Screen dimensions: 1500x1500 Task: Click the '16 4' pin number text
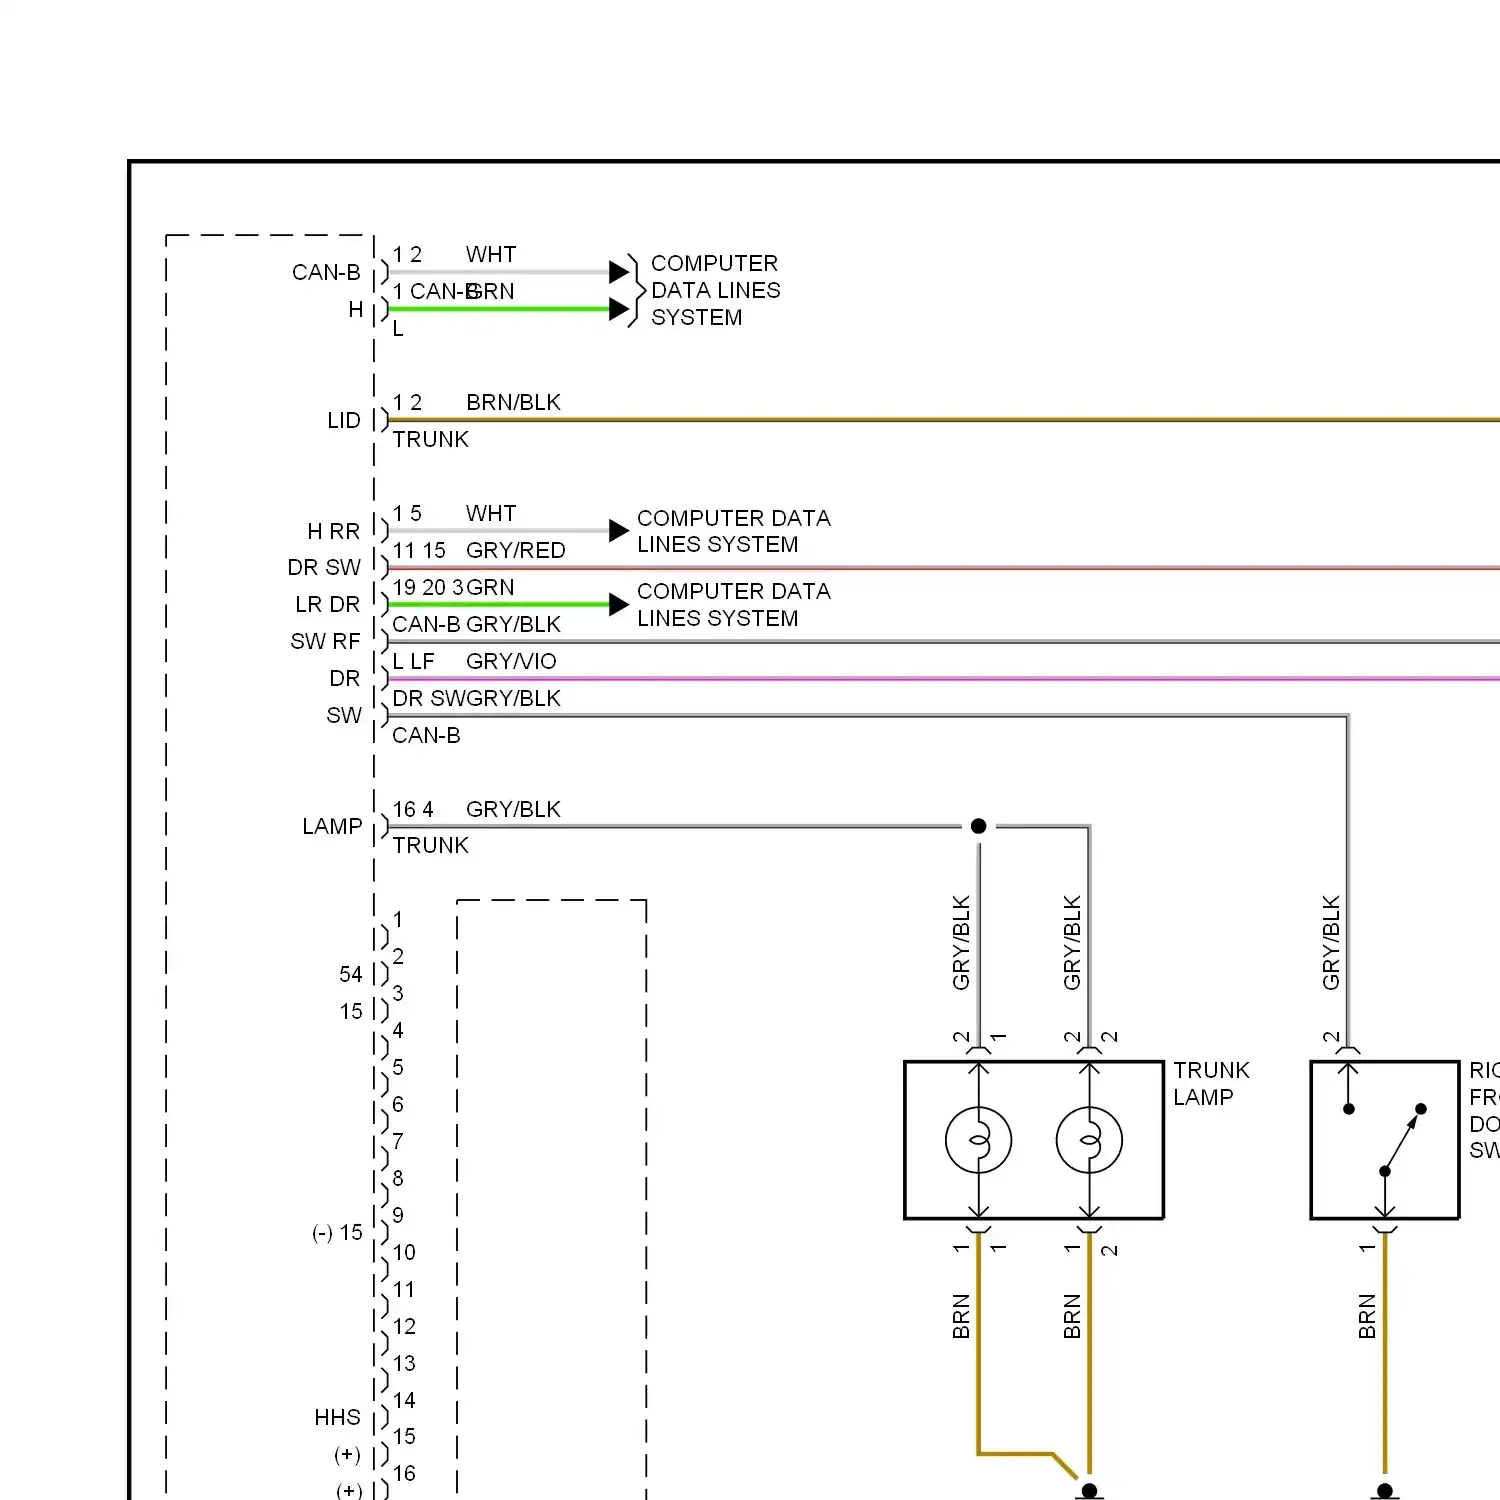pyautogui.click(x=413, y=809)
